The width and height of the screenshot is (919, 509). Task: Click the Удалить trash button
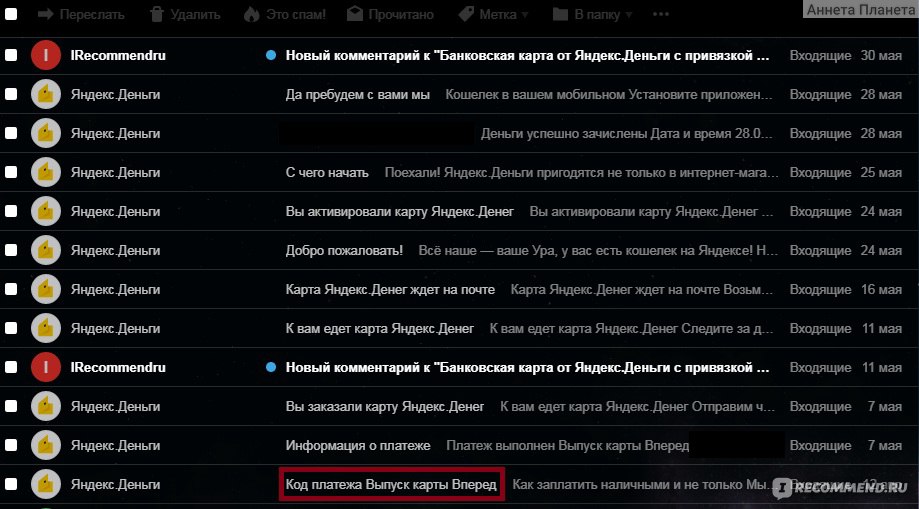click(x=185, y=15)
